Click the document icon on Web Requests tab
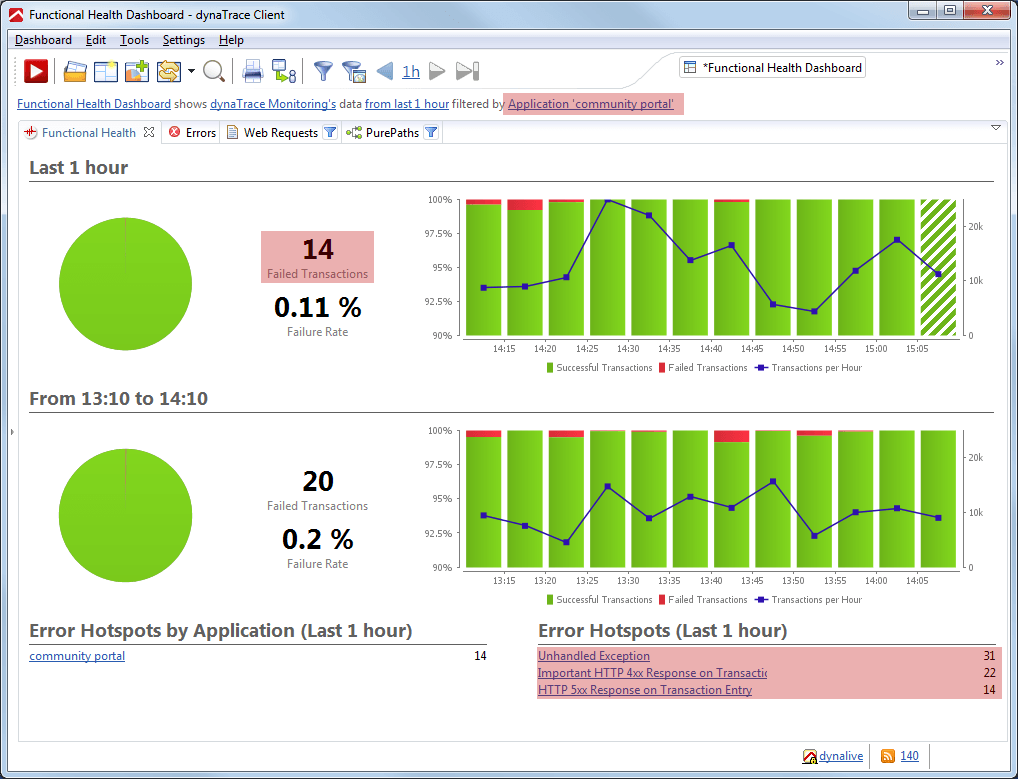 click(232, 132)
